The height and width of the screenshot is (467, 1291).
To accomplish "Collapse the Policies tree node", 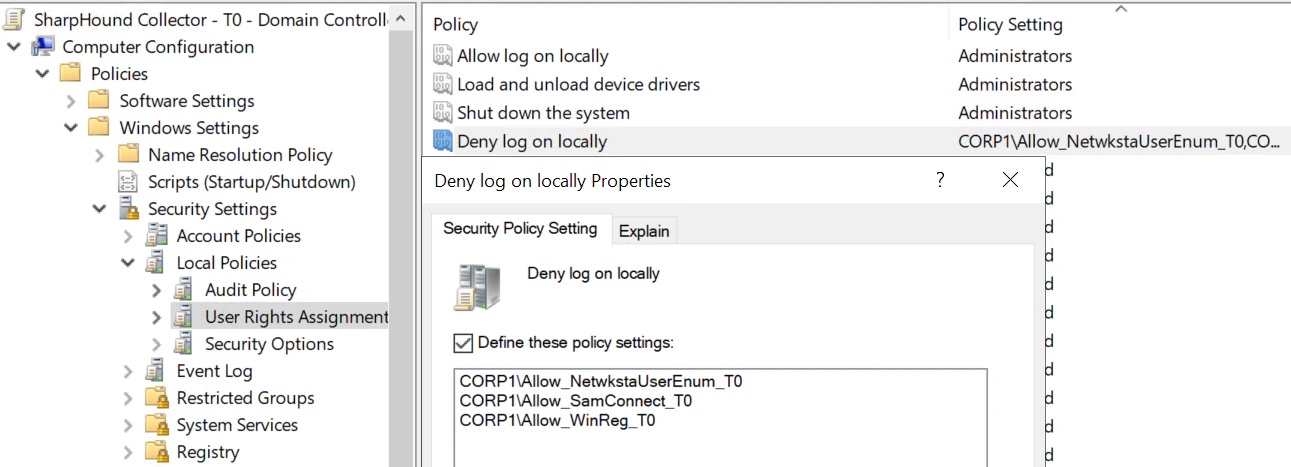I will (42, 74).
